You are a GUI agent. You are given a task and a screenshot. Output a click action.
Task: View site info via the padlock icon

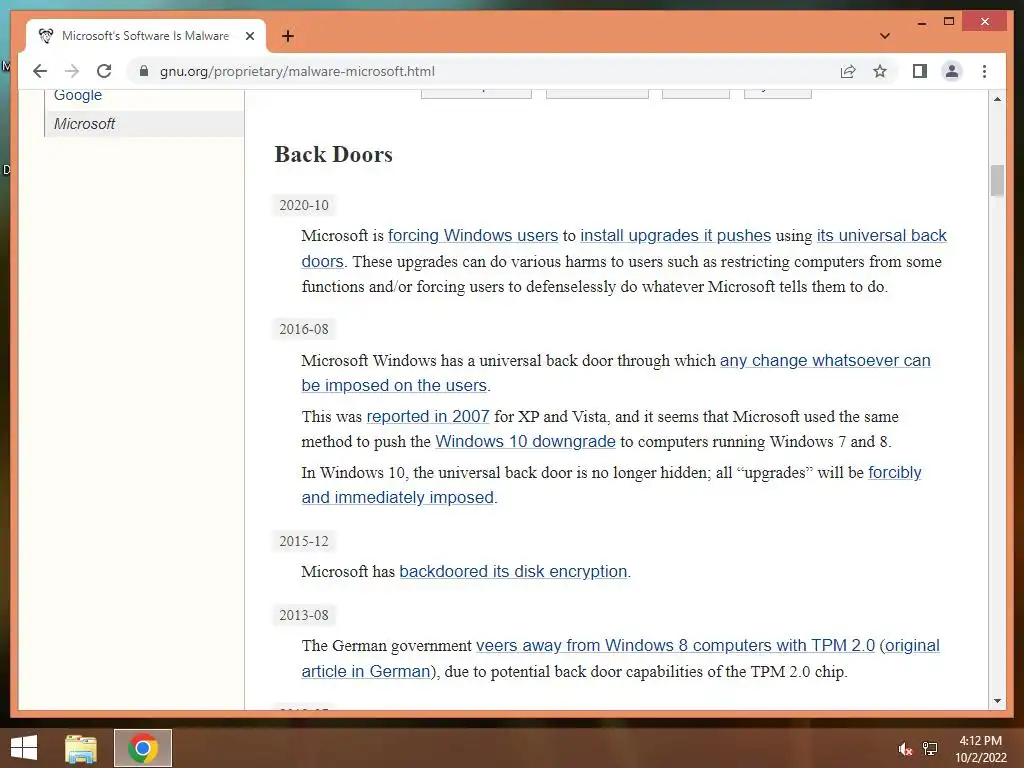click(x=144, y=71)
